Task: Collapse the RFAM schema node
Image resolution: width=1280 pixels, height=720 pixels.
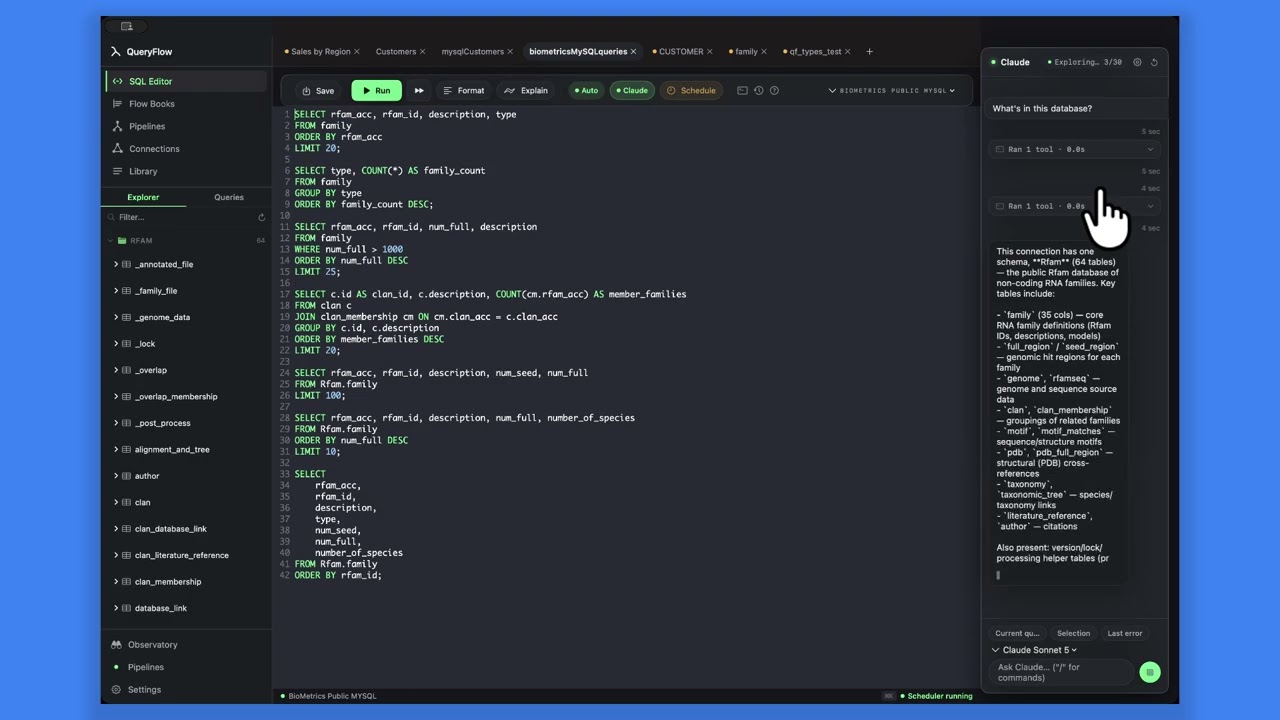Action: [110, 241]
